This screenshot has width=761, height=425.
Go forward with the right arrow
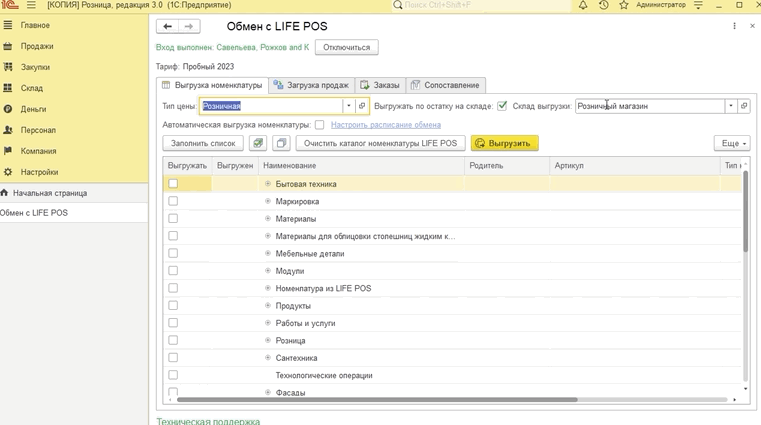189,26
